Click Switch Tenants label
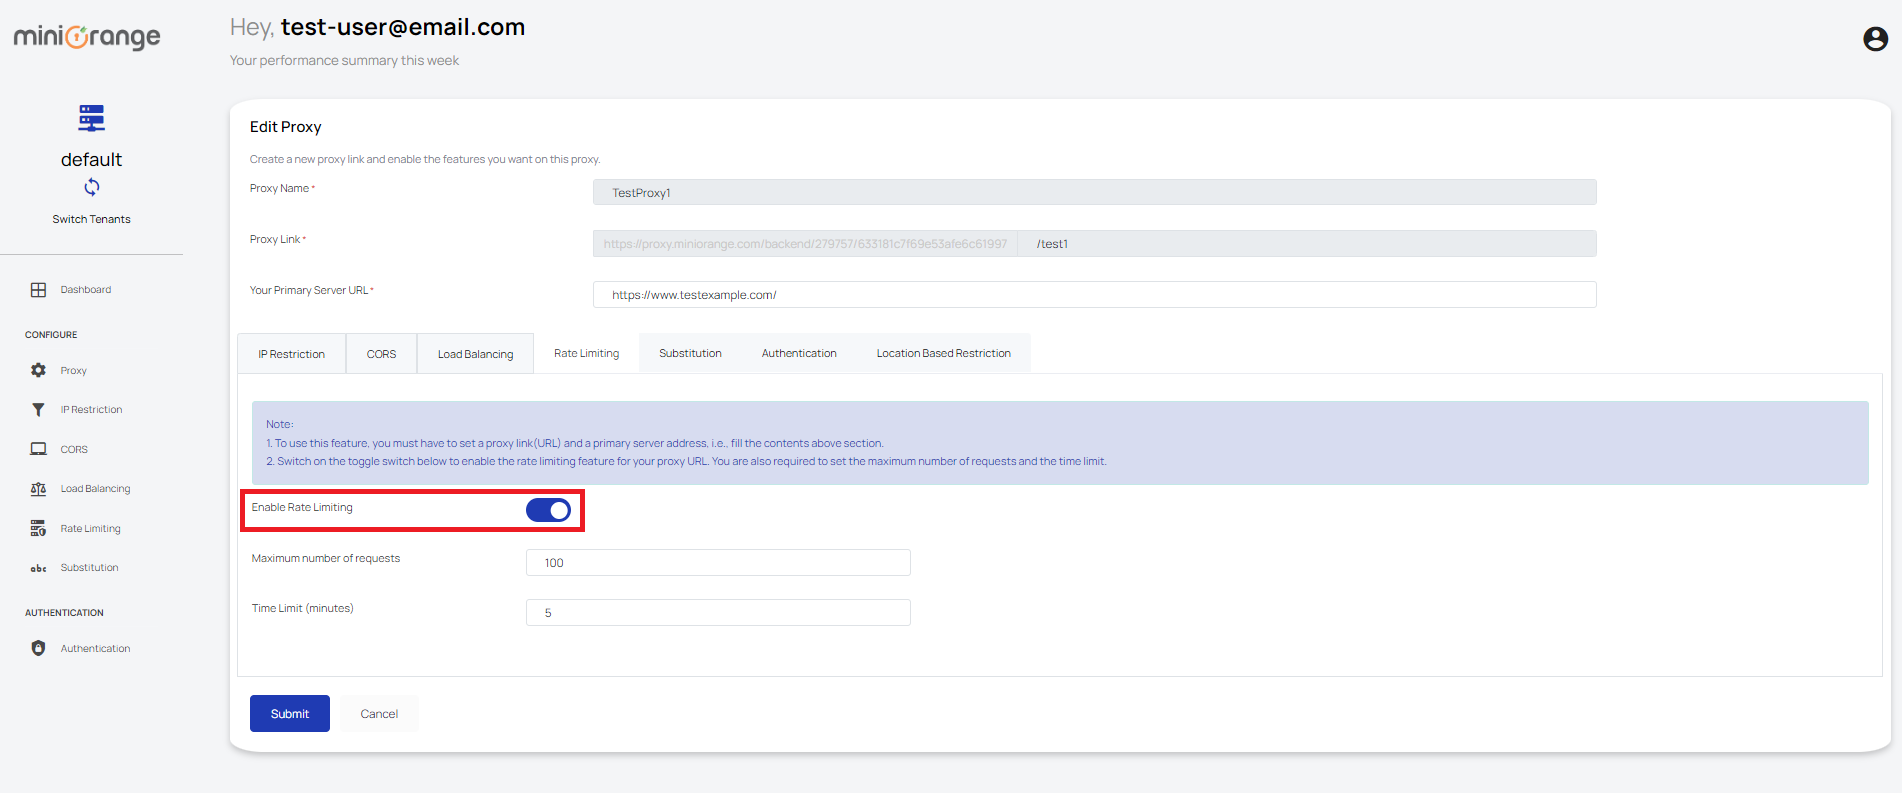The height and width of the screenshot is (793, 1902). [91, 219]
